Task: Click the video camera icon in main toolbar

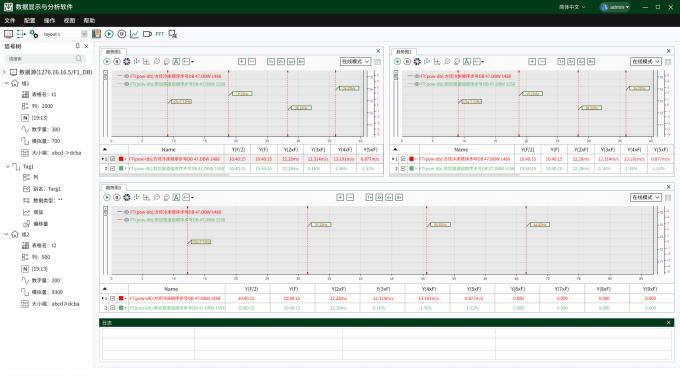Action: point(147,34)
